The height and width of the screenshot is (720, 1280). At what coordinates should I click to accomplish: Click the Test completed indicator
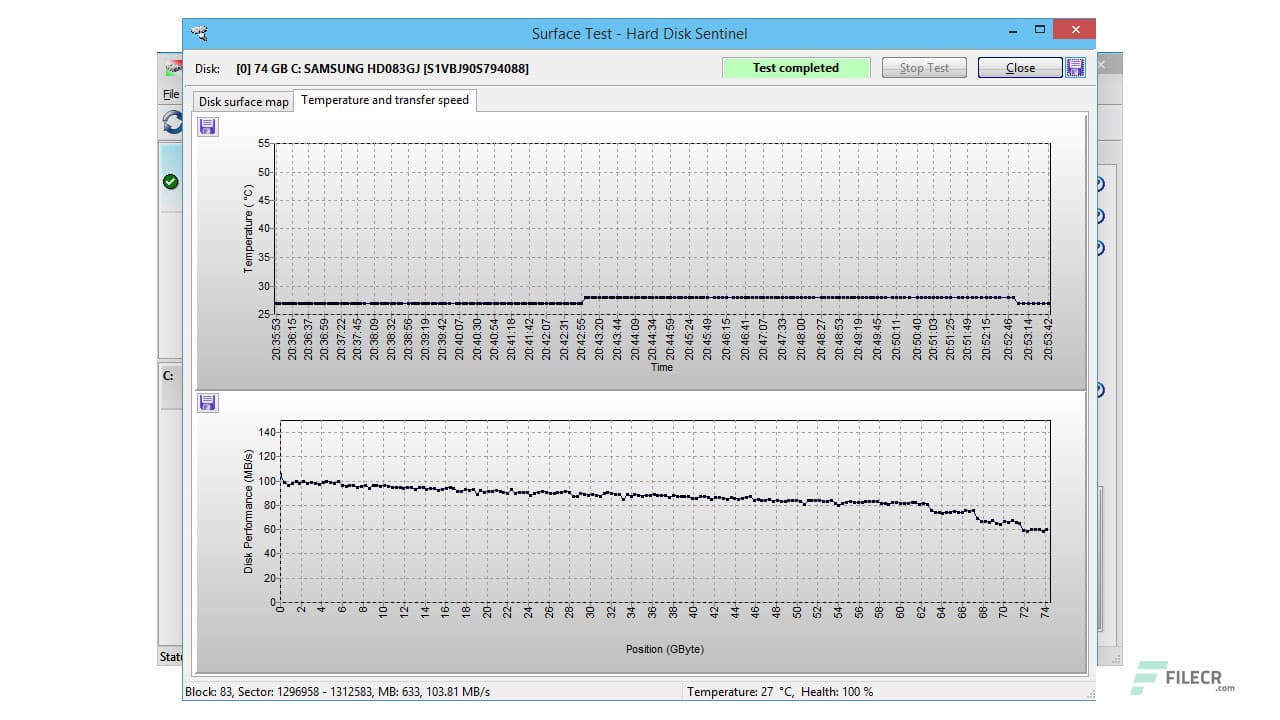(796, 67)
